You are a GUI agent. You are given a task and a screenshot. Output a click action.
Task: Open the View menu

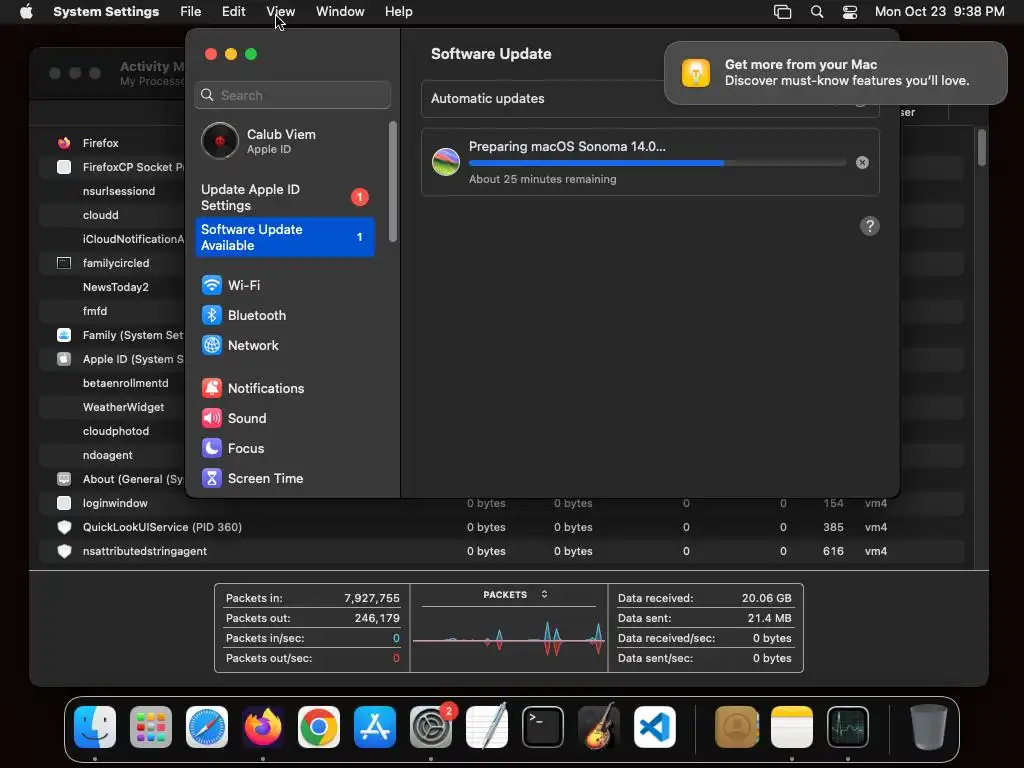point(281,12)
